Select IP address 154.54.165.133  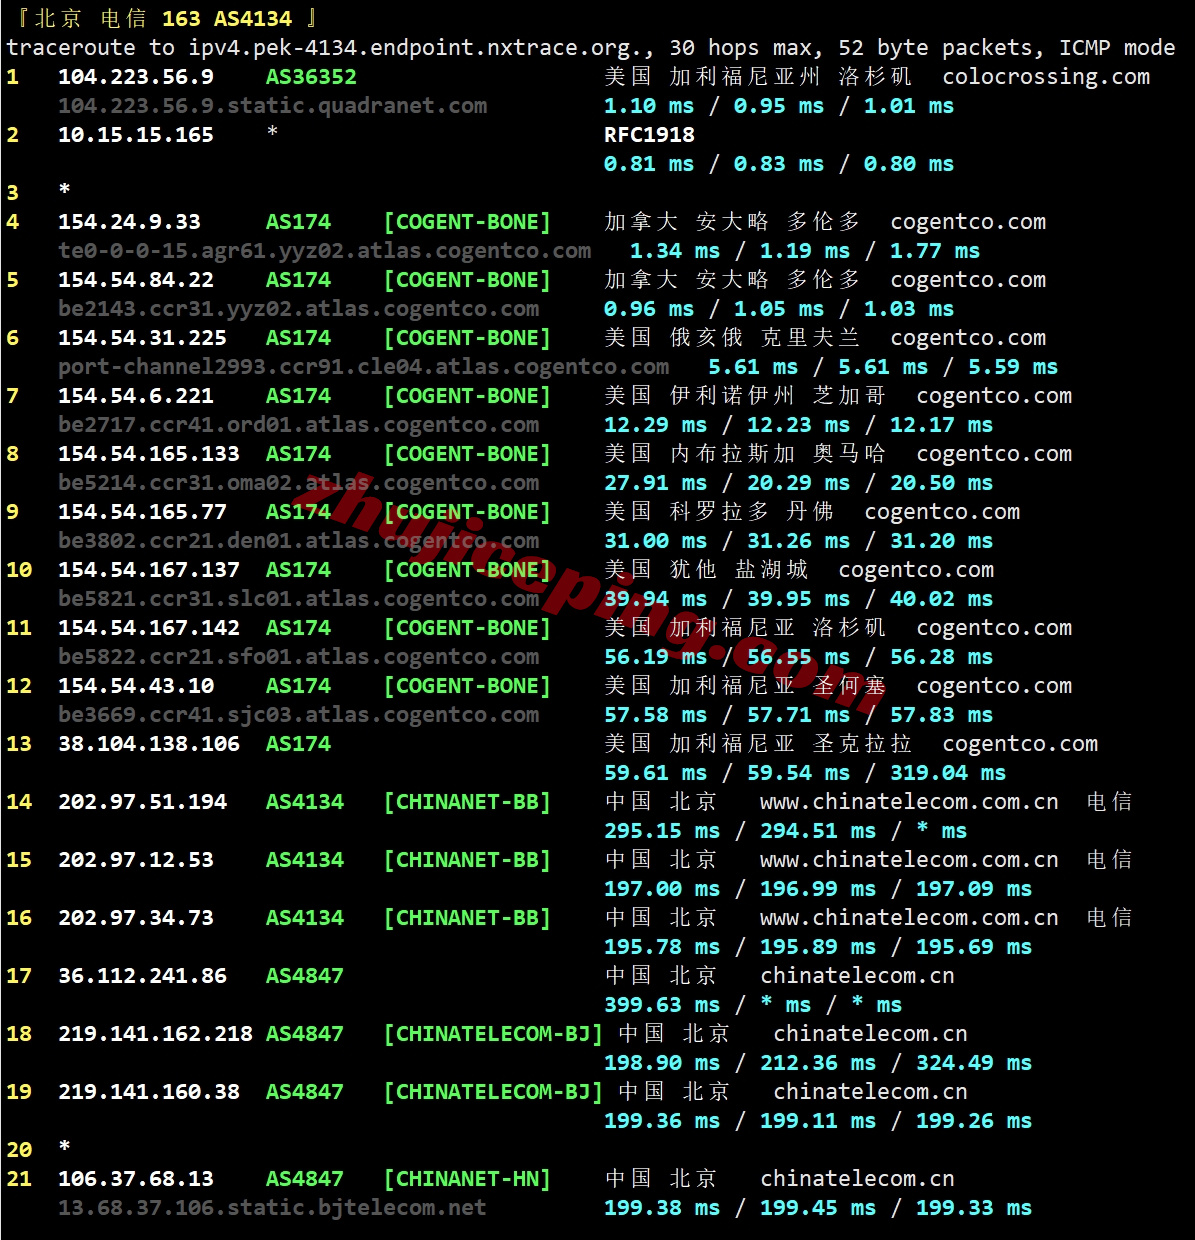pyautogui.click(x=149, y=454)
